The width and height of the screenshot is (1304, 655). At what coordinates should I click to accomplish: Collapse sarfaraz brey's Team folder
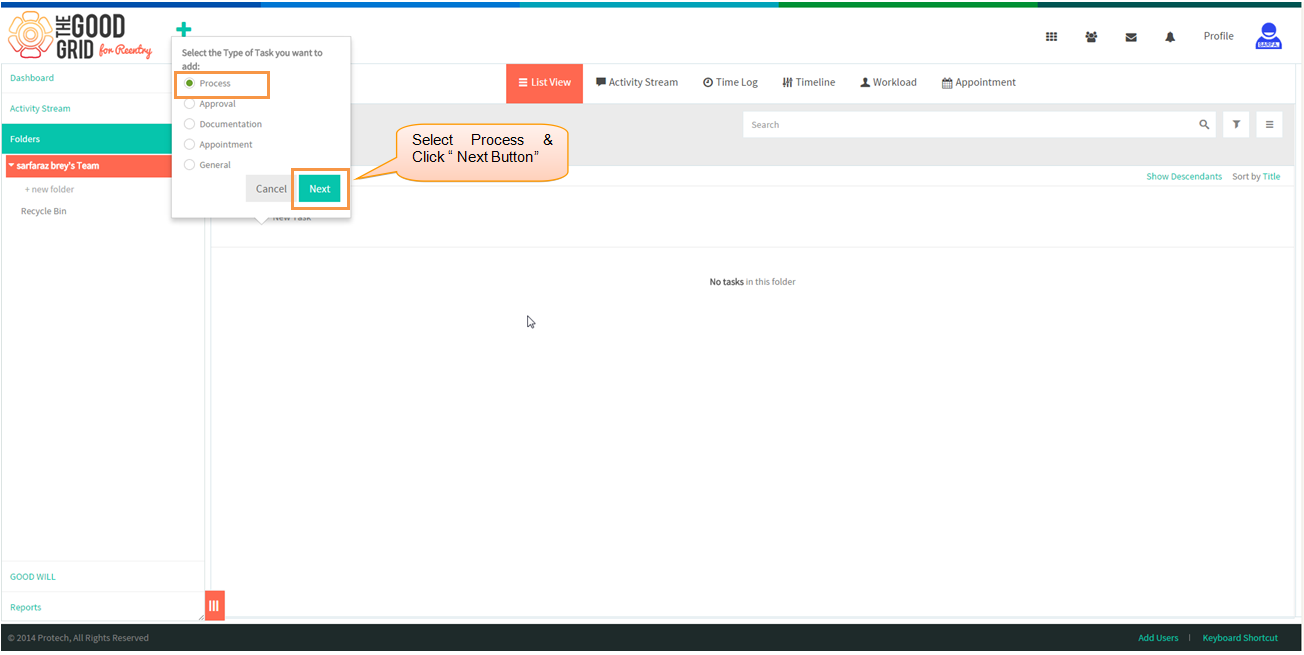(12, 166)
